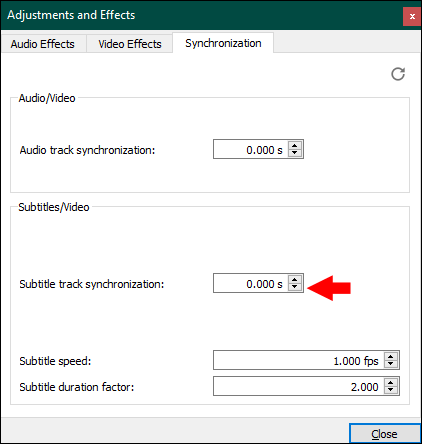Click the reset synchronization refresh icon
422x444 pixels.
pyautogui.click(x=398, y=74)
